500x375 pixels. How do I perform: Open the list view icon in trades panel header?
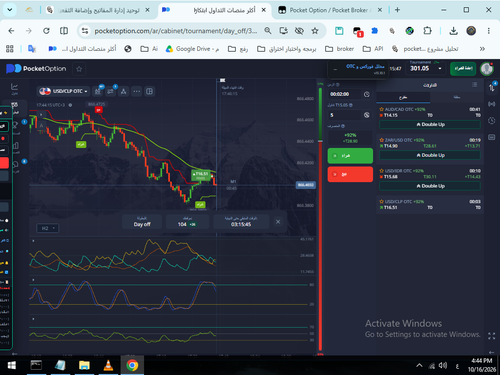click(475, 85)
